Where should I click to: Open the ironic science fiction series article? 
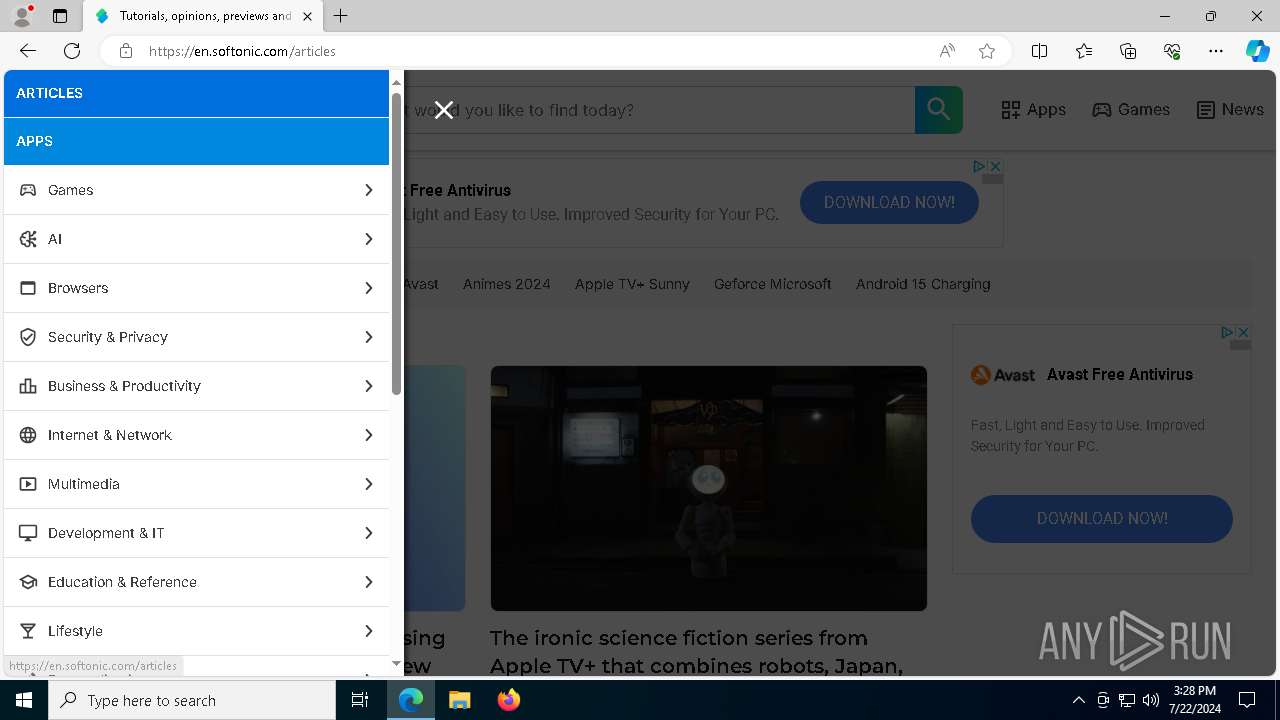[x=696, y=651]
